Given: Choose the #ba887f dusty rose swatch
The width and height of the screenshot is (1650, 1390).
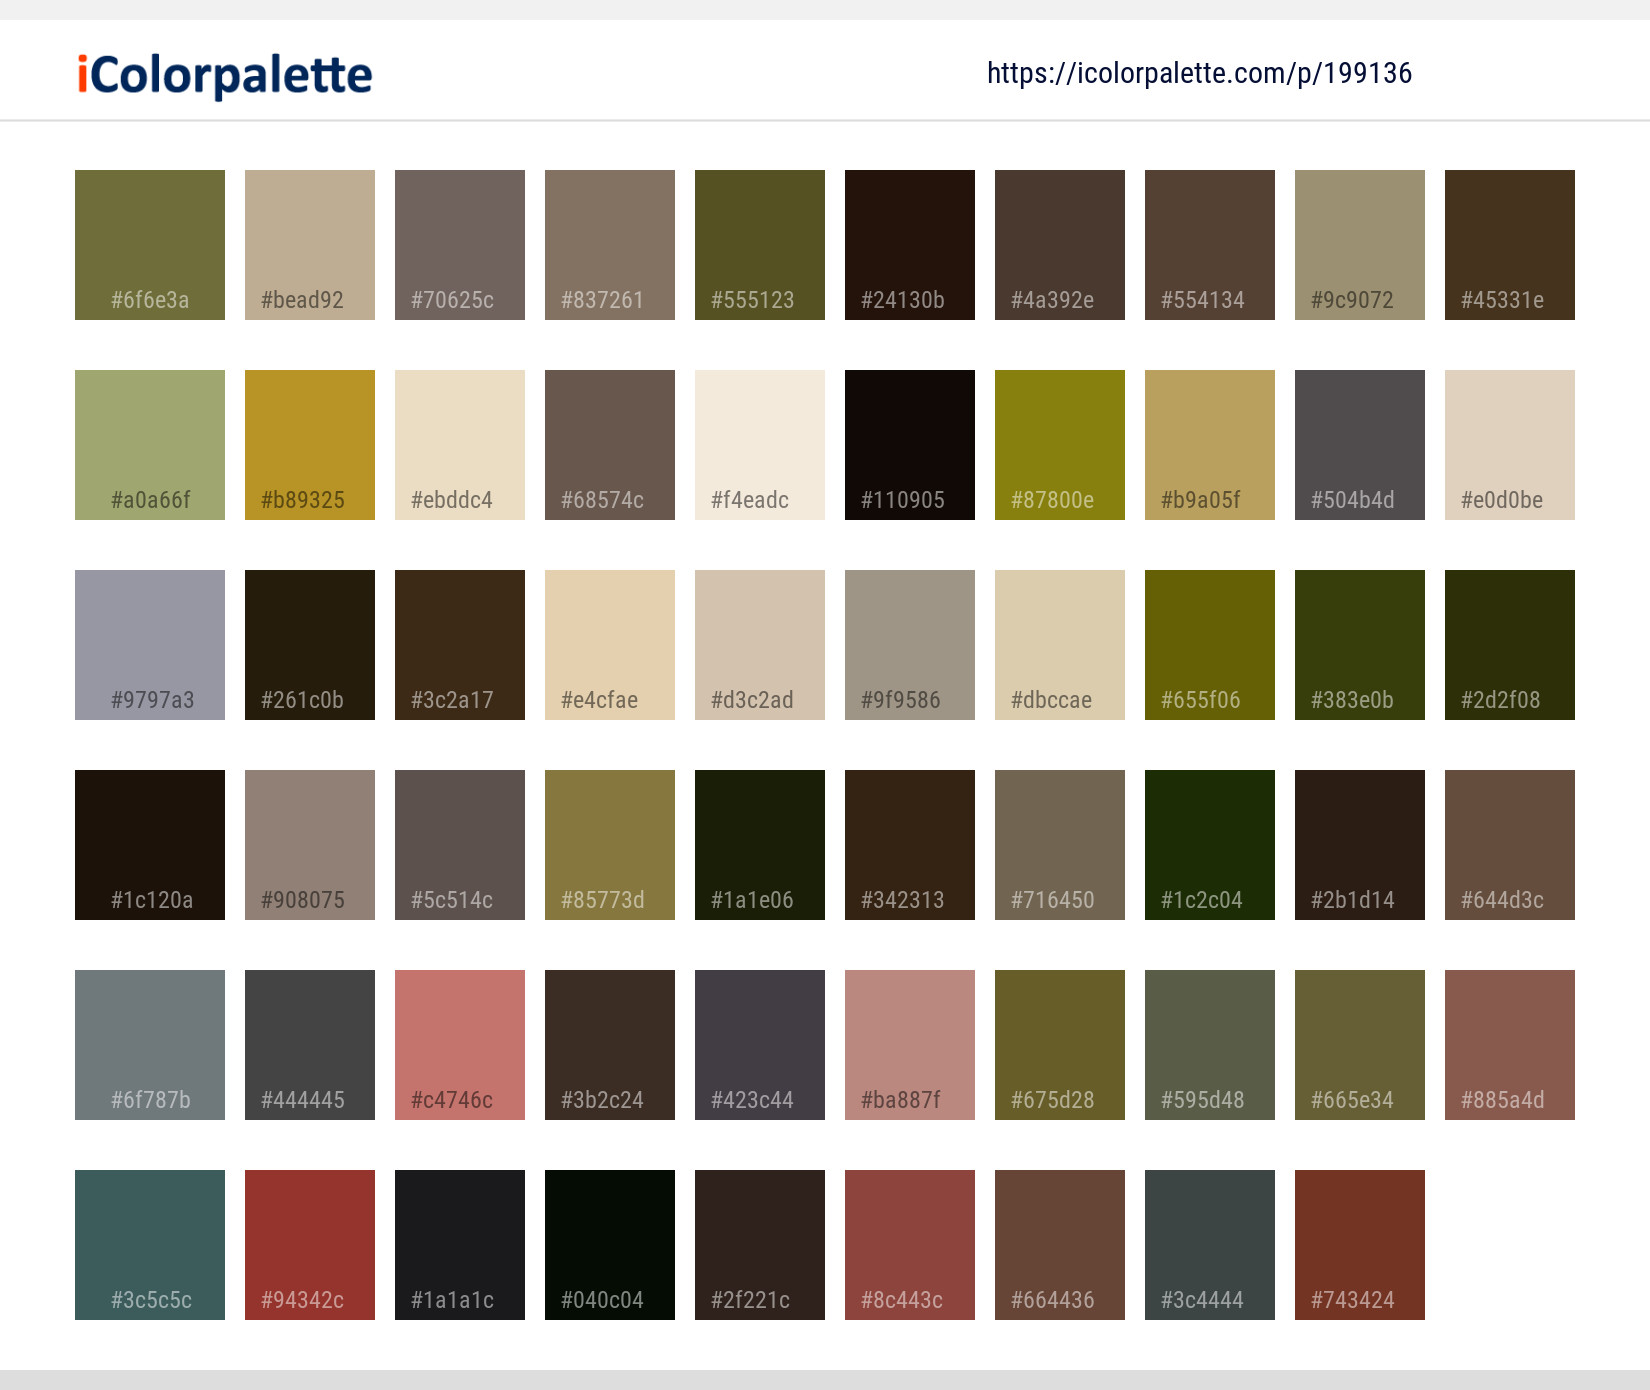Looking at the screenshot, I should (910, 1045).
